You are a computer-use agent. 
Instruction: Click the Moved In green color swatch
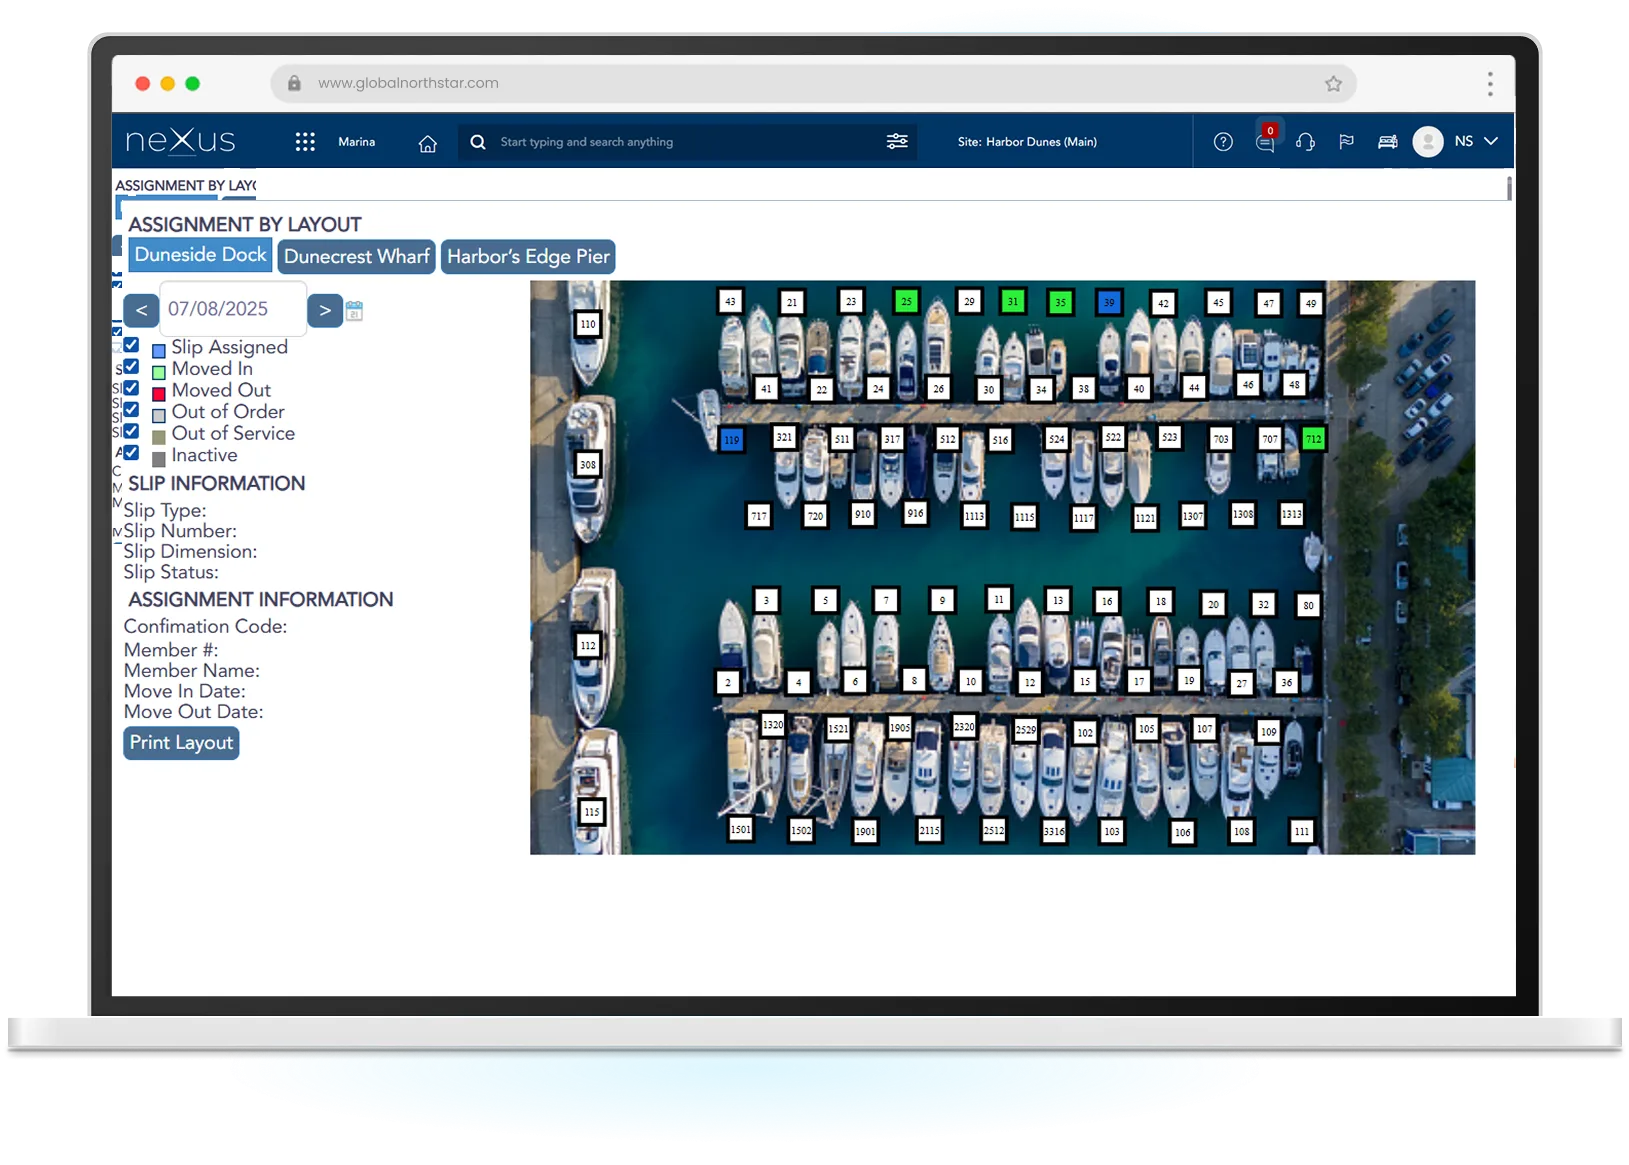[x=158, y=369]
